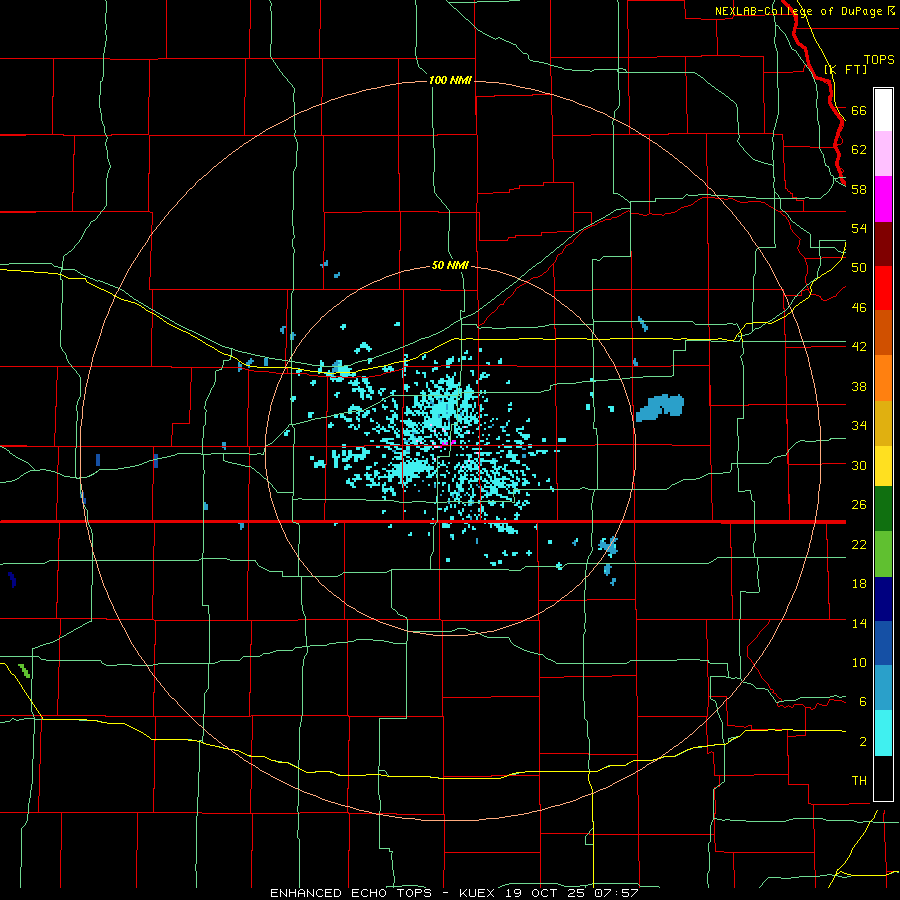Click the "[K FT]" units label
The width and height of the screenshot is (900, 900).
(x=845, y=69)
